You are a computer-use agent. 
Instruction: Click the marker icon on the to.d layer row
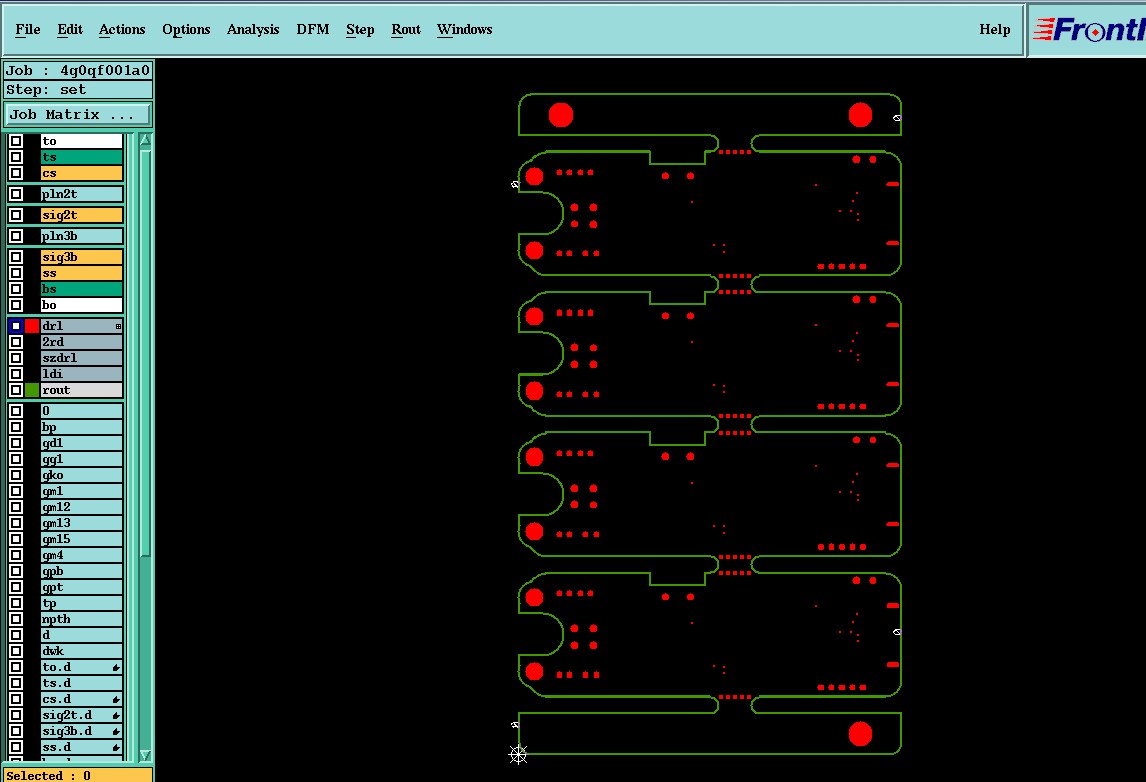pos(116,667)
